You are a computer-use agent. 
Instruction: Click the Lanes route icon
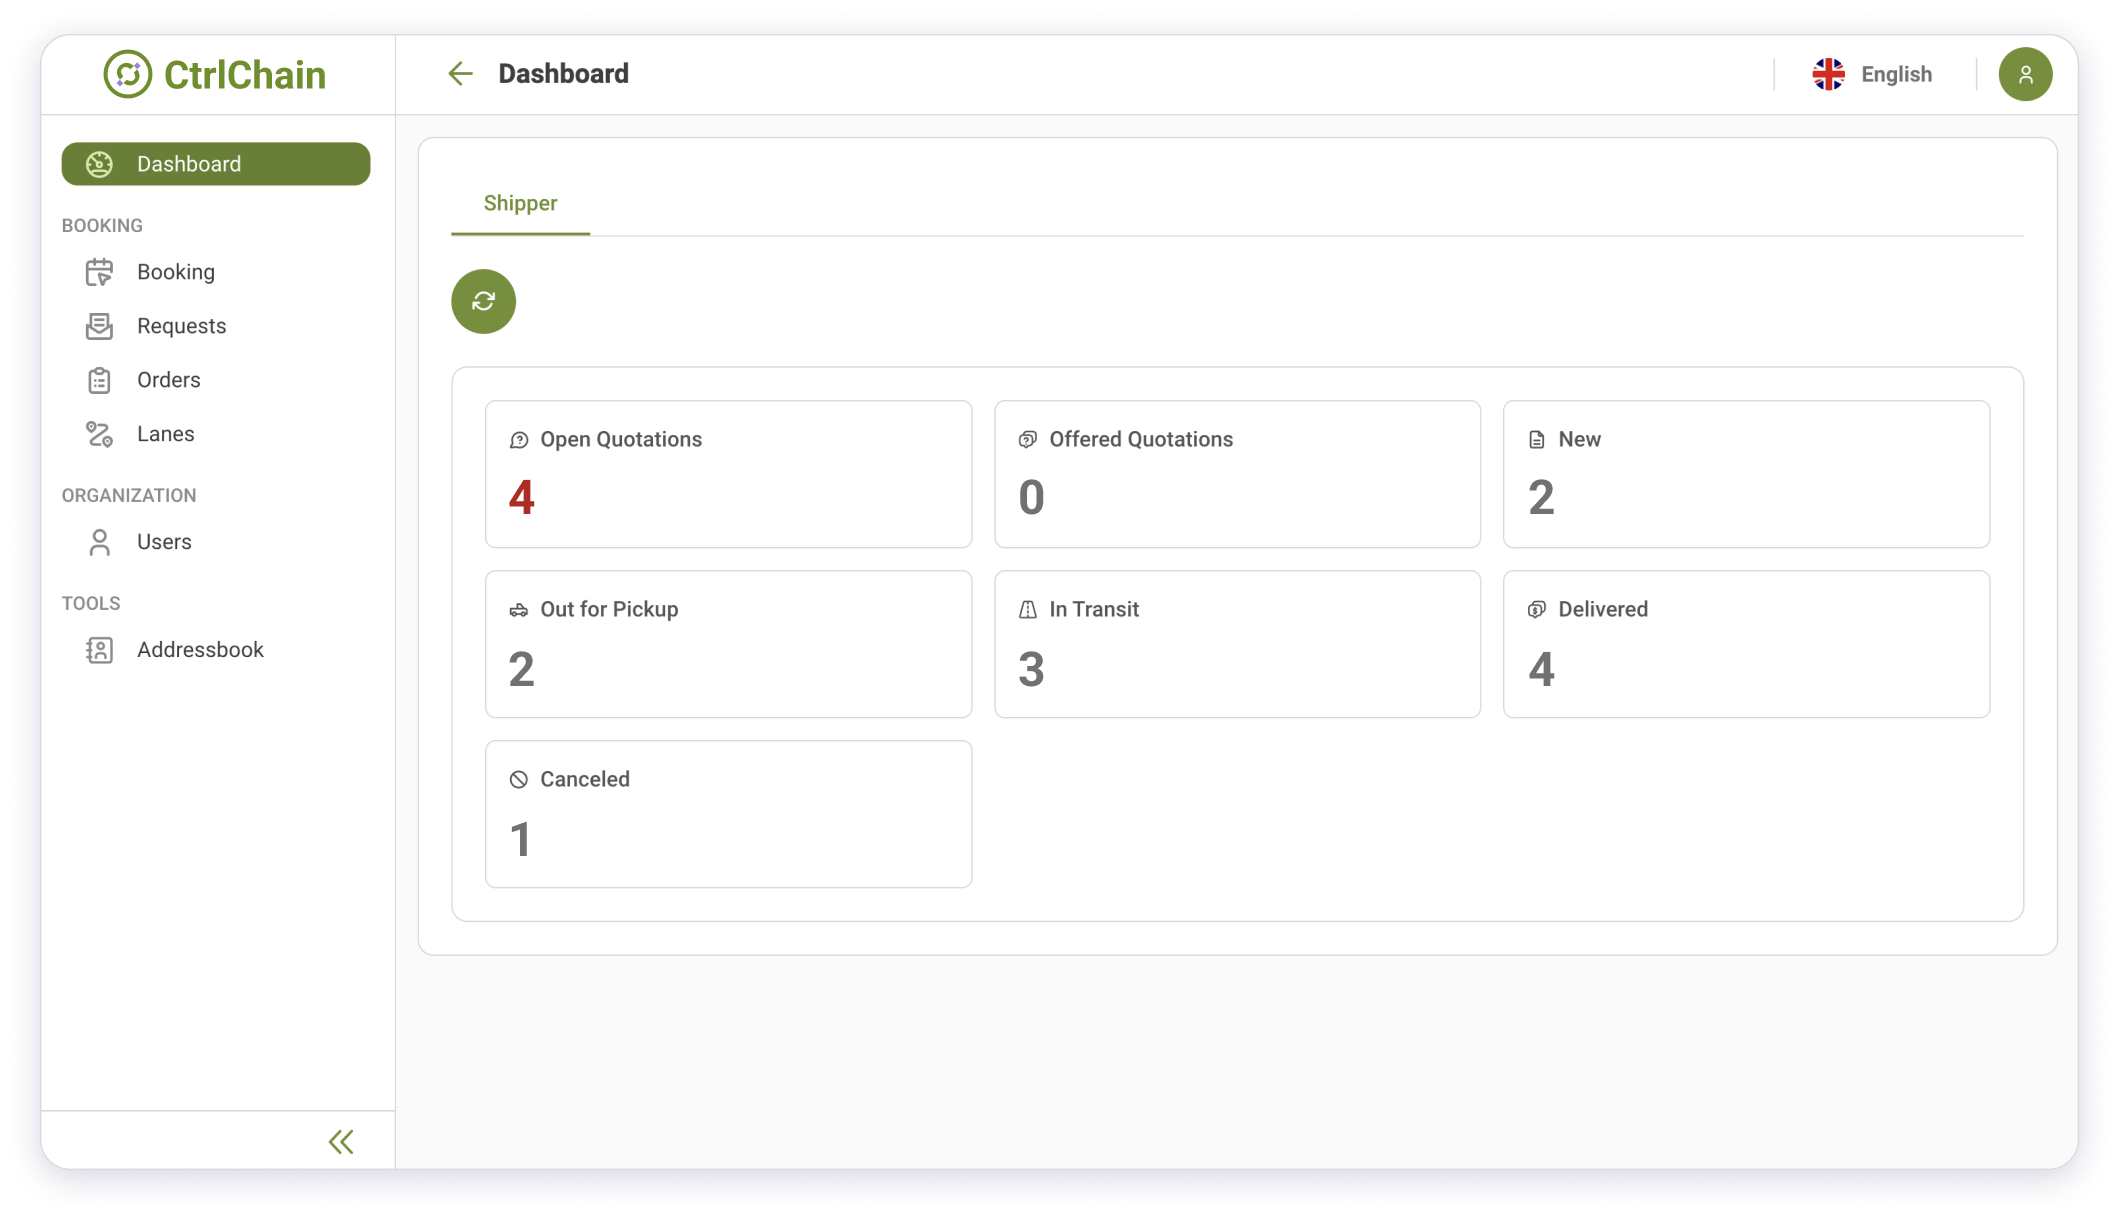(x=99, y=434)
